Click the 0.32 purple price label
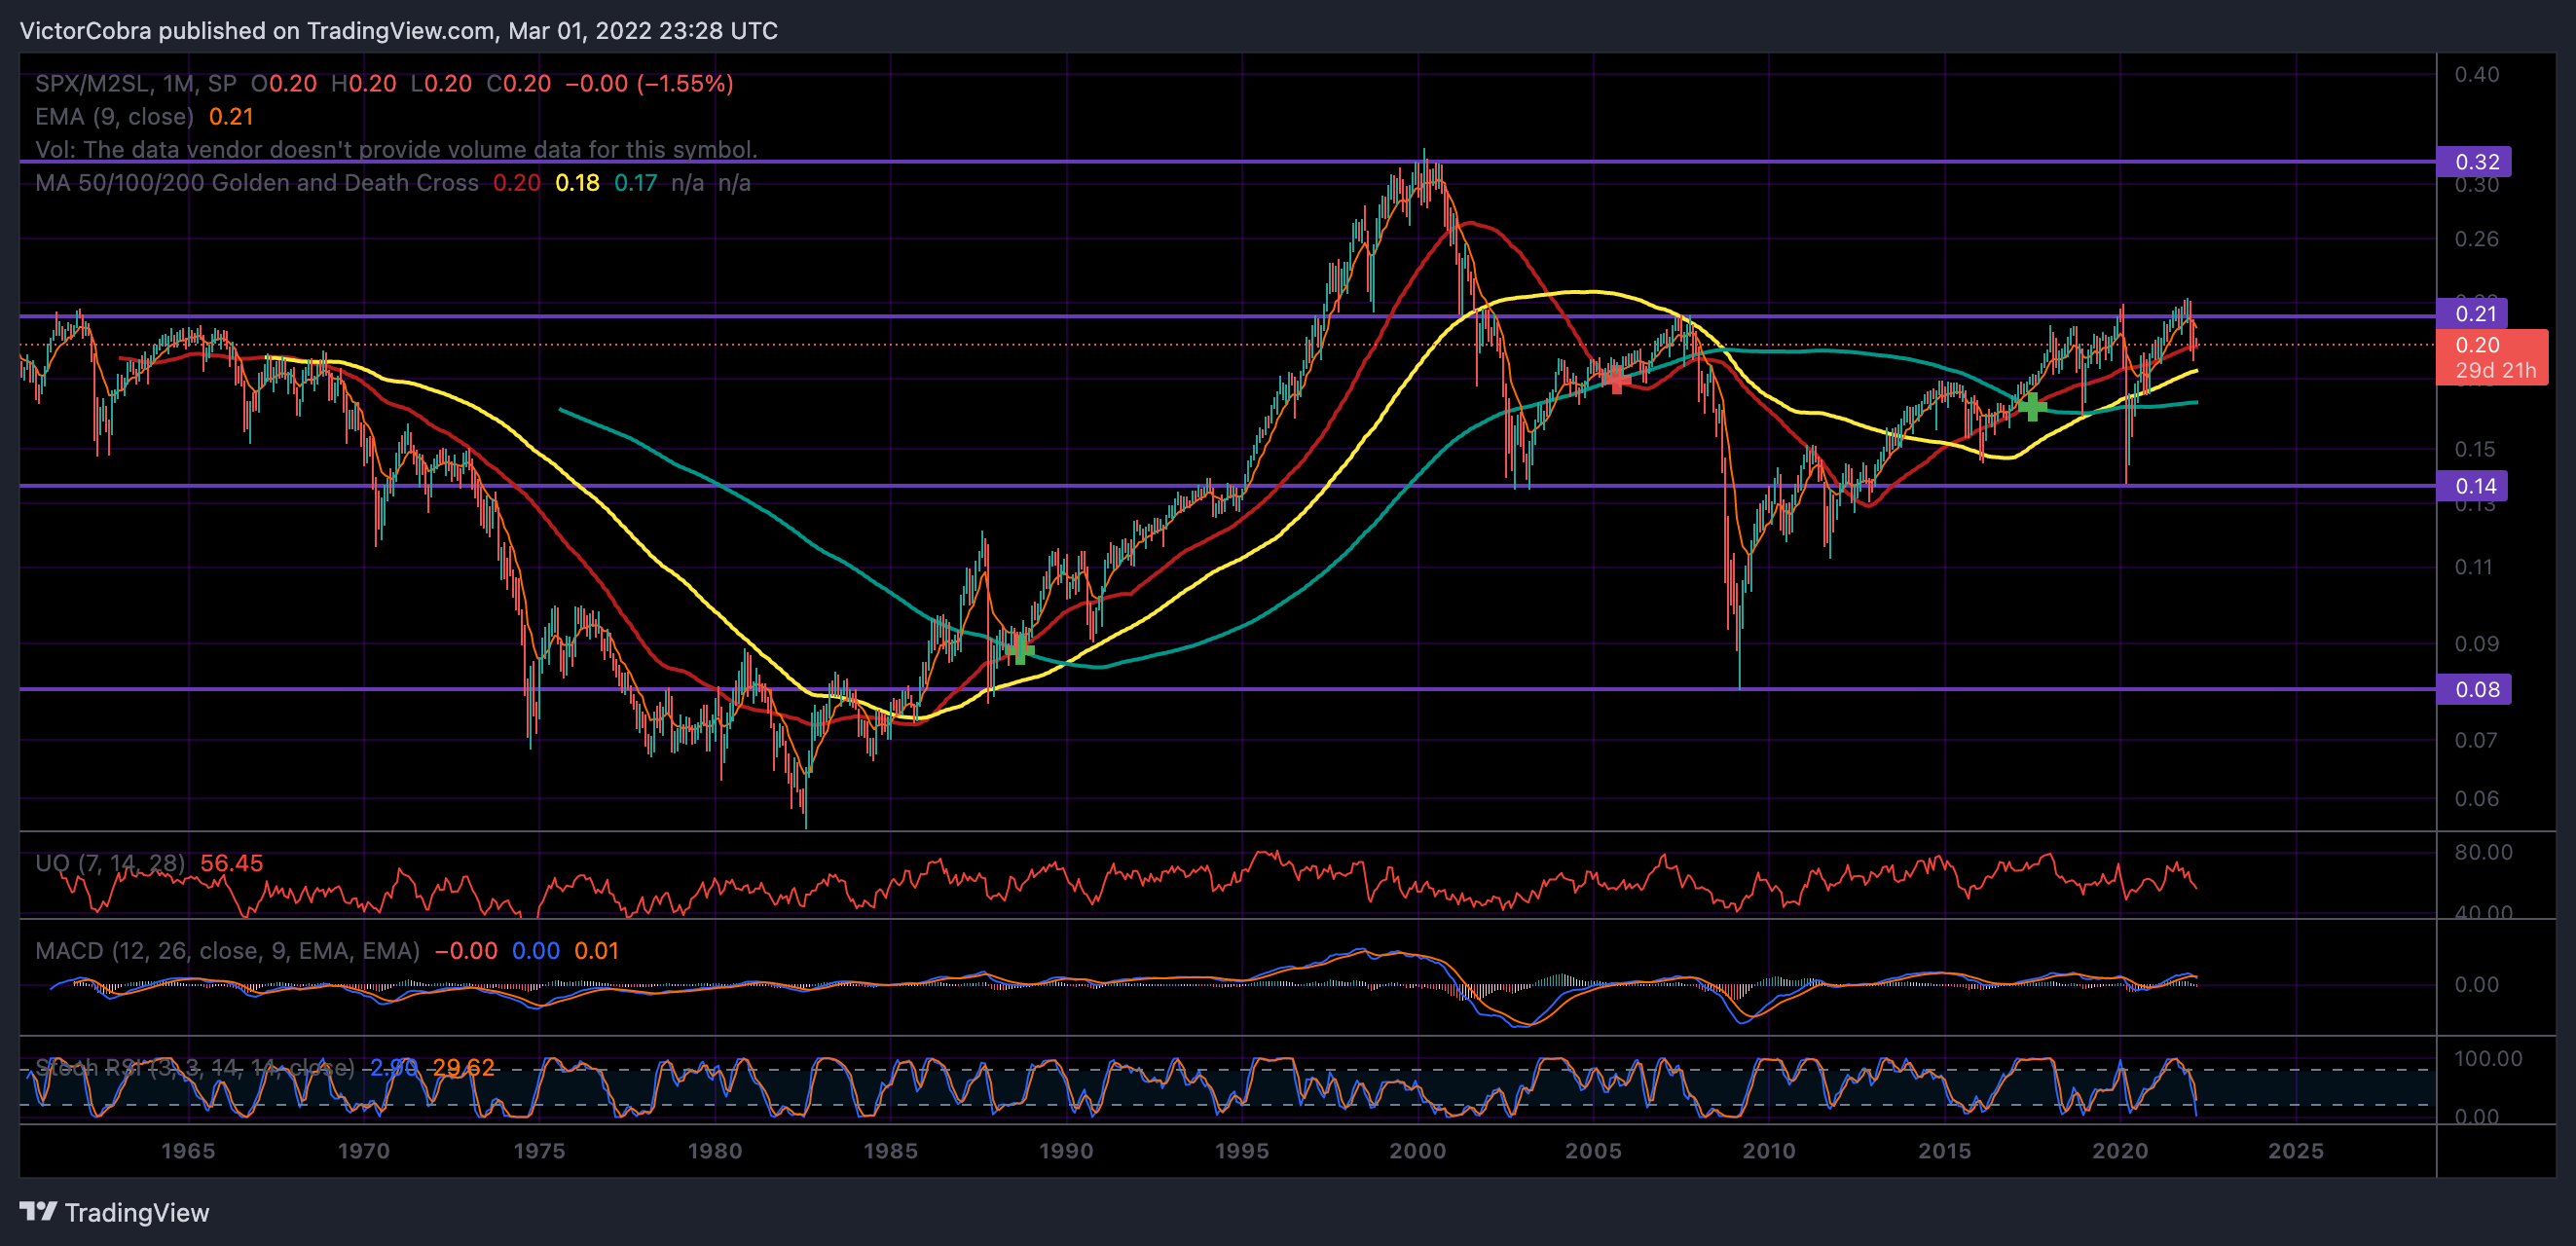This screenshot has width=2576, height=1246. pos(2474,162)
